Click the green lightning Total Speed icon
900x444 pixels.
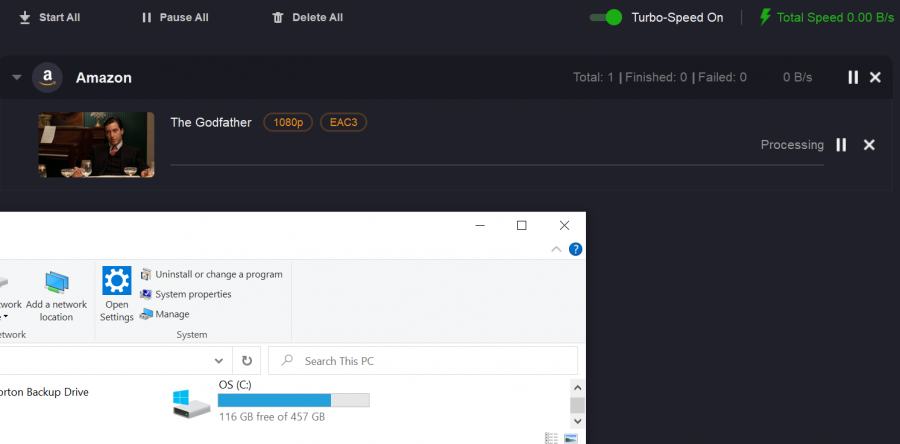click(x=765, y=17)
